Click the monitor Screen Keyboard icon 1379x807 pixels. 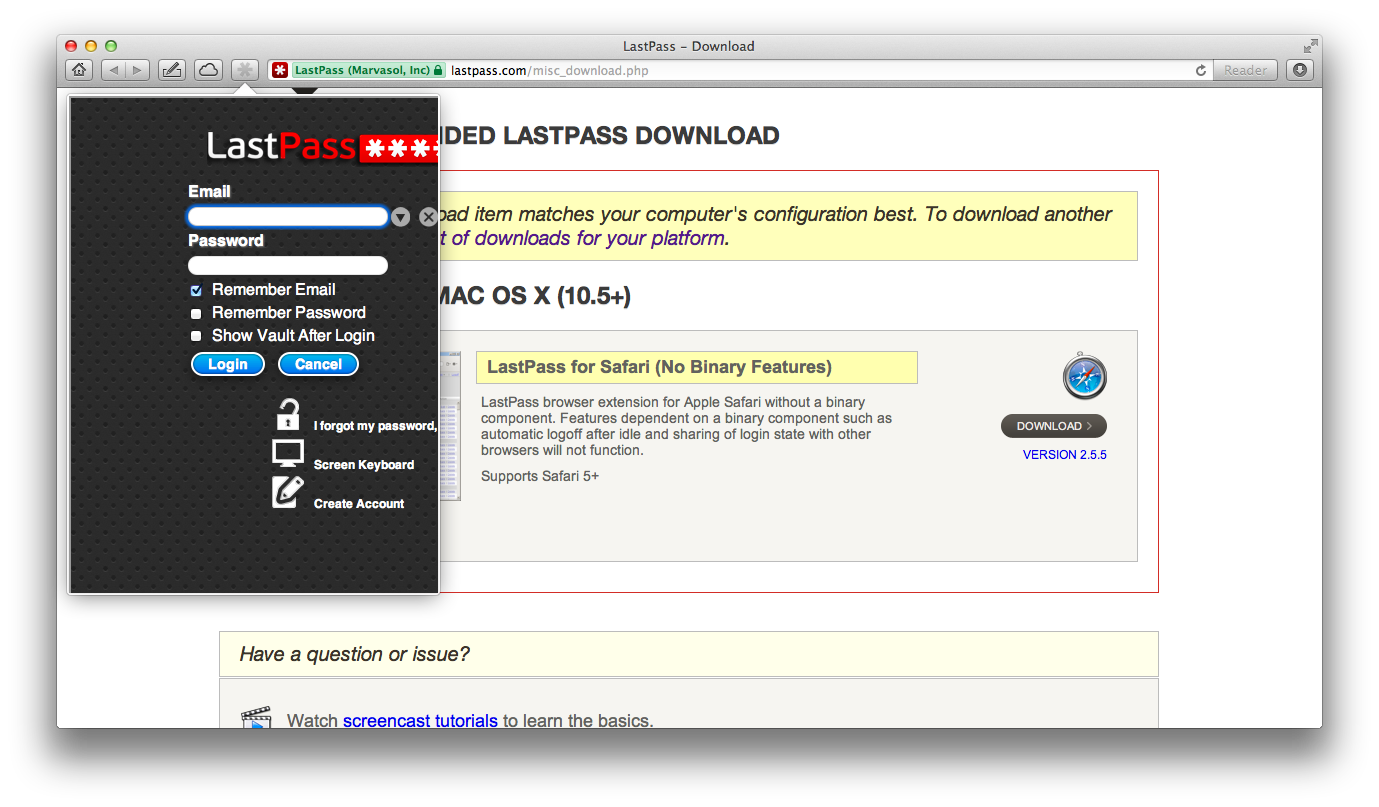point(288,453)
